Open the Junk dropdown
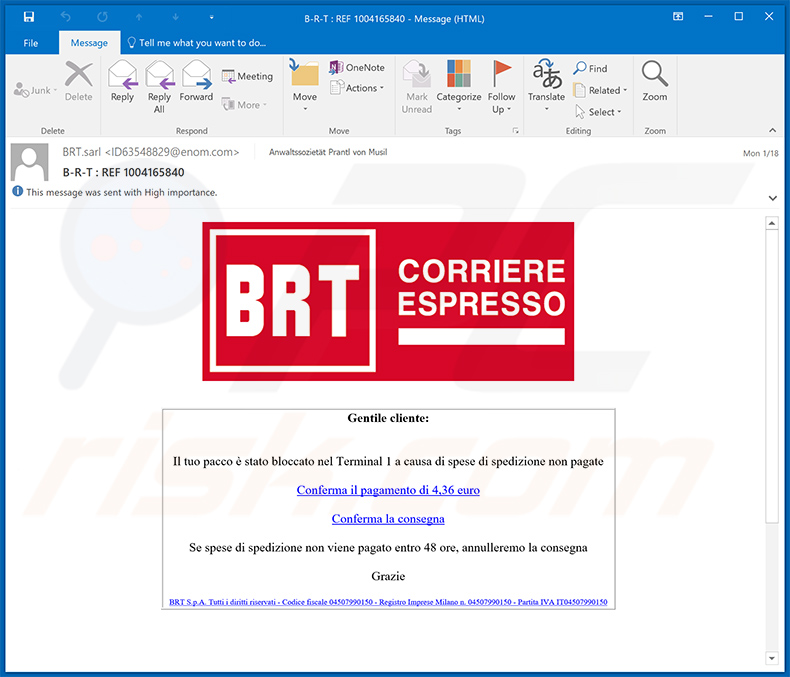The image size is (790, 677). tap(35, 90)
